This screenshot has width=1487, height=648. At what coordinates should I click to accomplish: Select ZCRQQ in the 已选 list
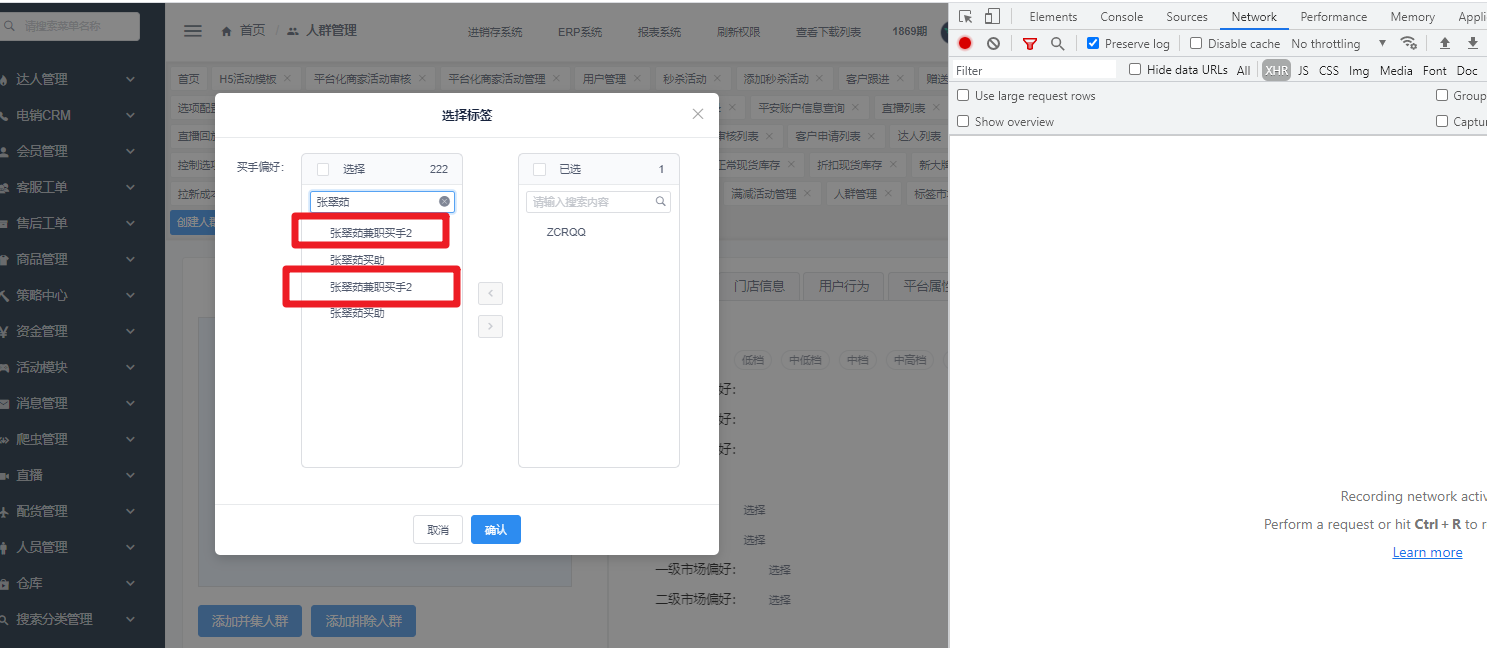pyautogui.click(x=566, y=232)
